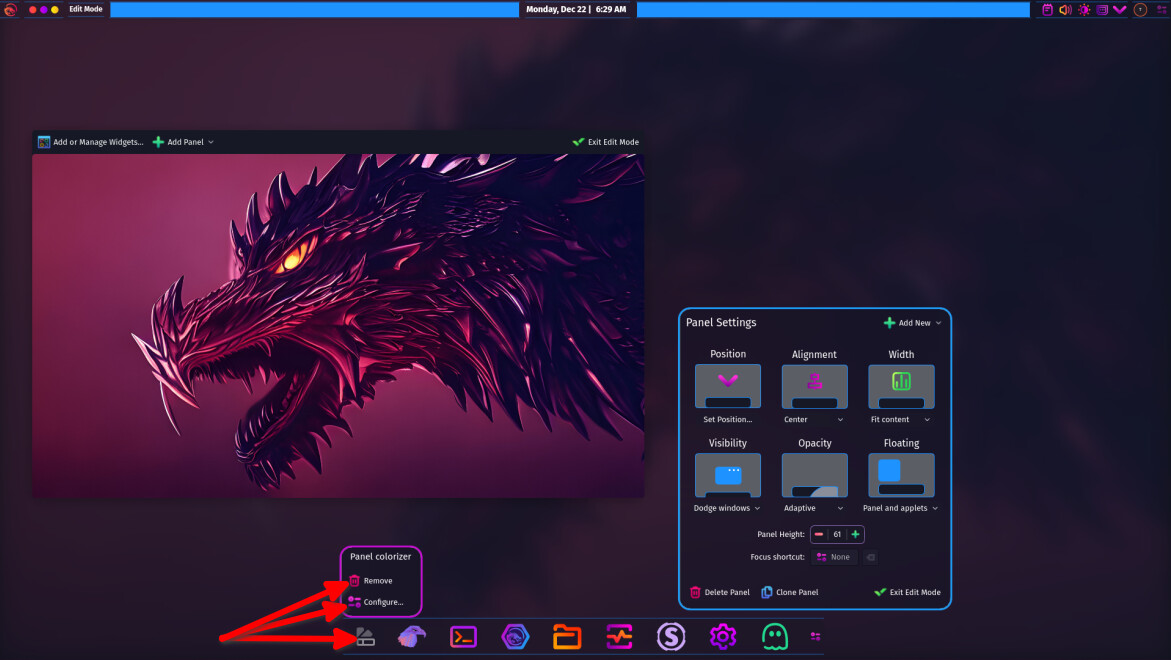This screenshot has height=660, width=1171.
Task: Click the Clone Panel button
Action: (789, 592)
